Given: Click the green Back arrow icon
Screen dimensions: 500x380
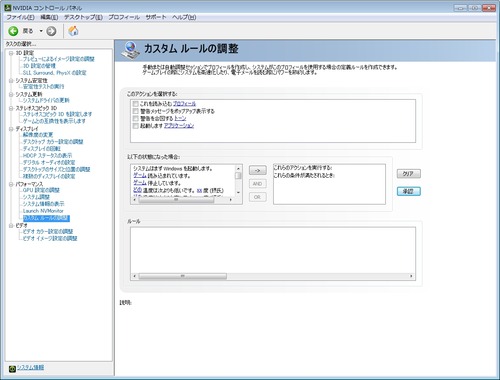Looking at the screenshot, I should click(x=13, y=31).
